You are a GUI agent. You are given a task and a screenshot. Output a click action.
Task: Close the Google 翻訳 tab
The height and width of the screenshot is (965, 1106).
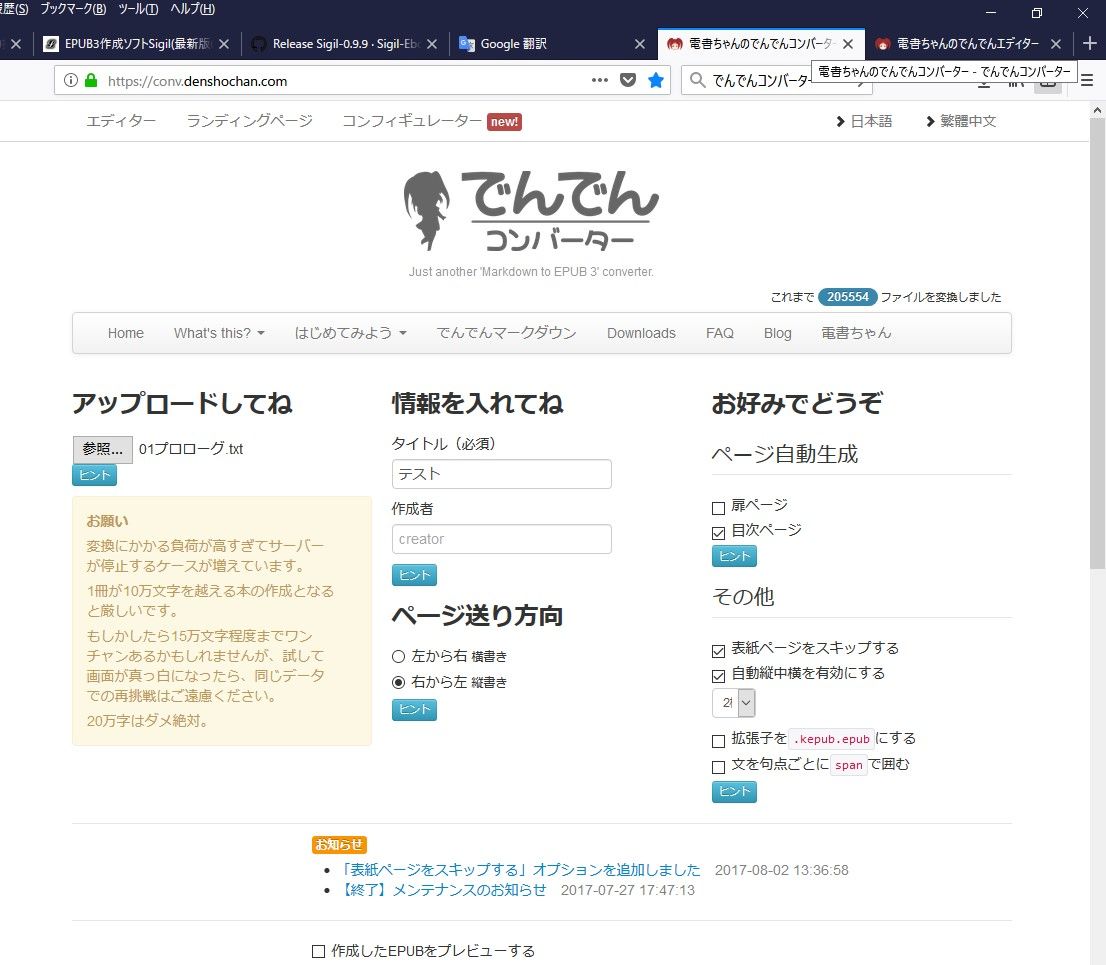[x=640, y=44]
